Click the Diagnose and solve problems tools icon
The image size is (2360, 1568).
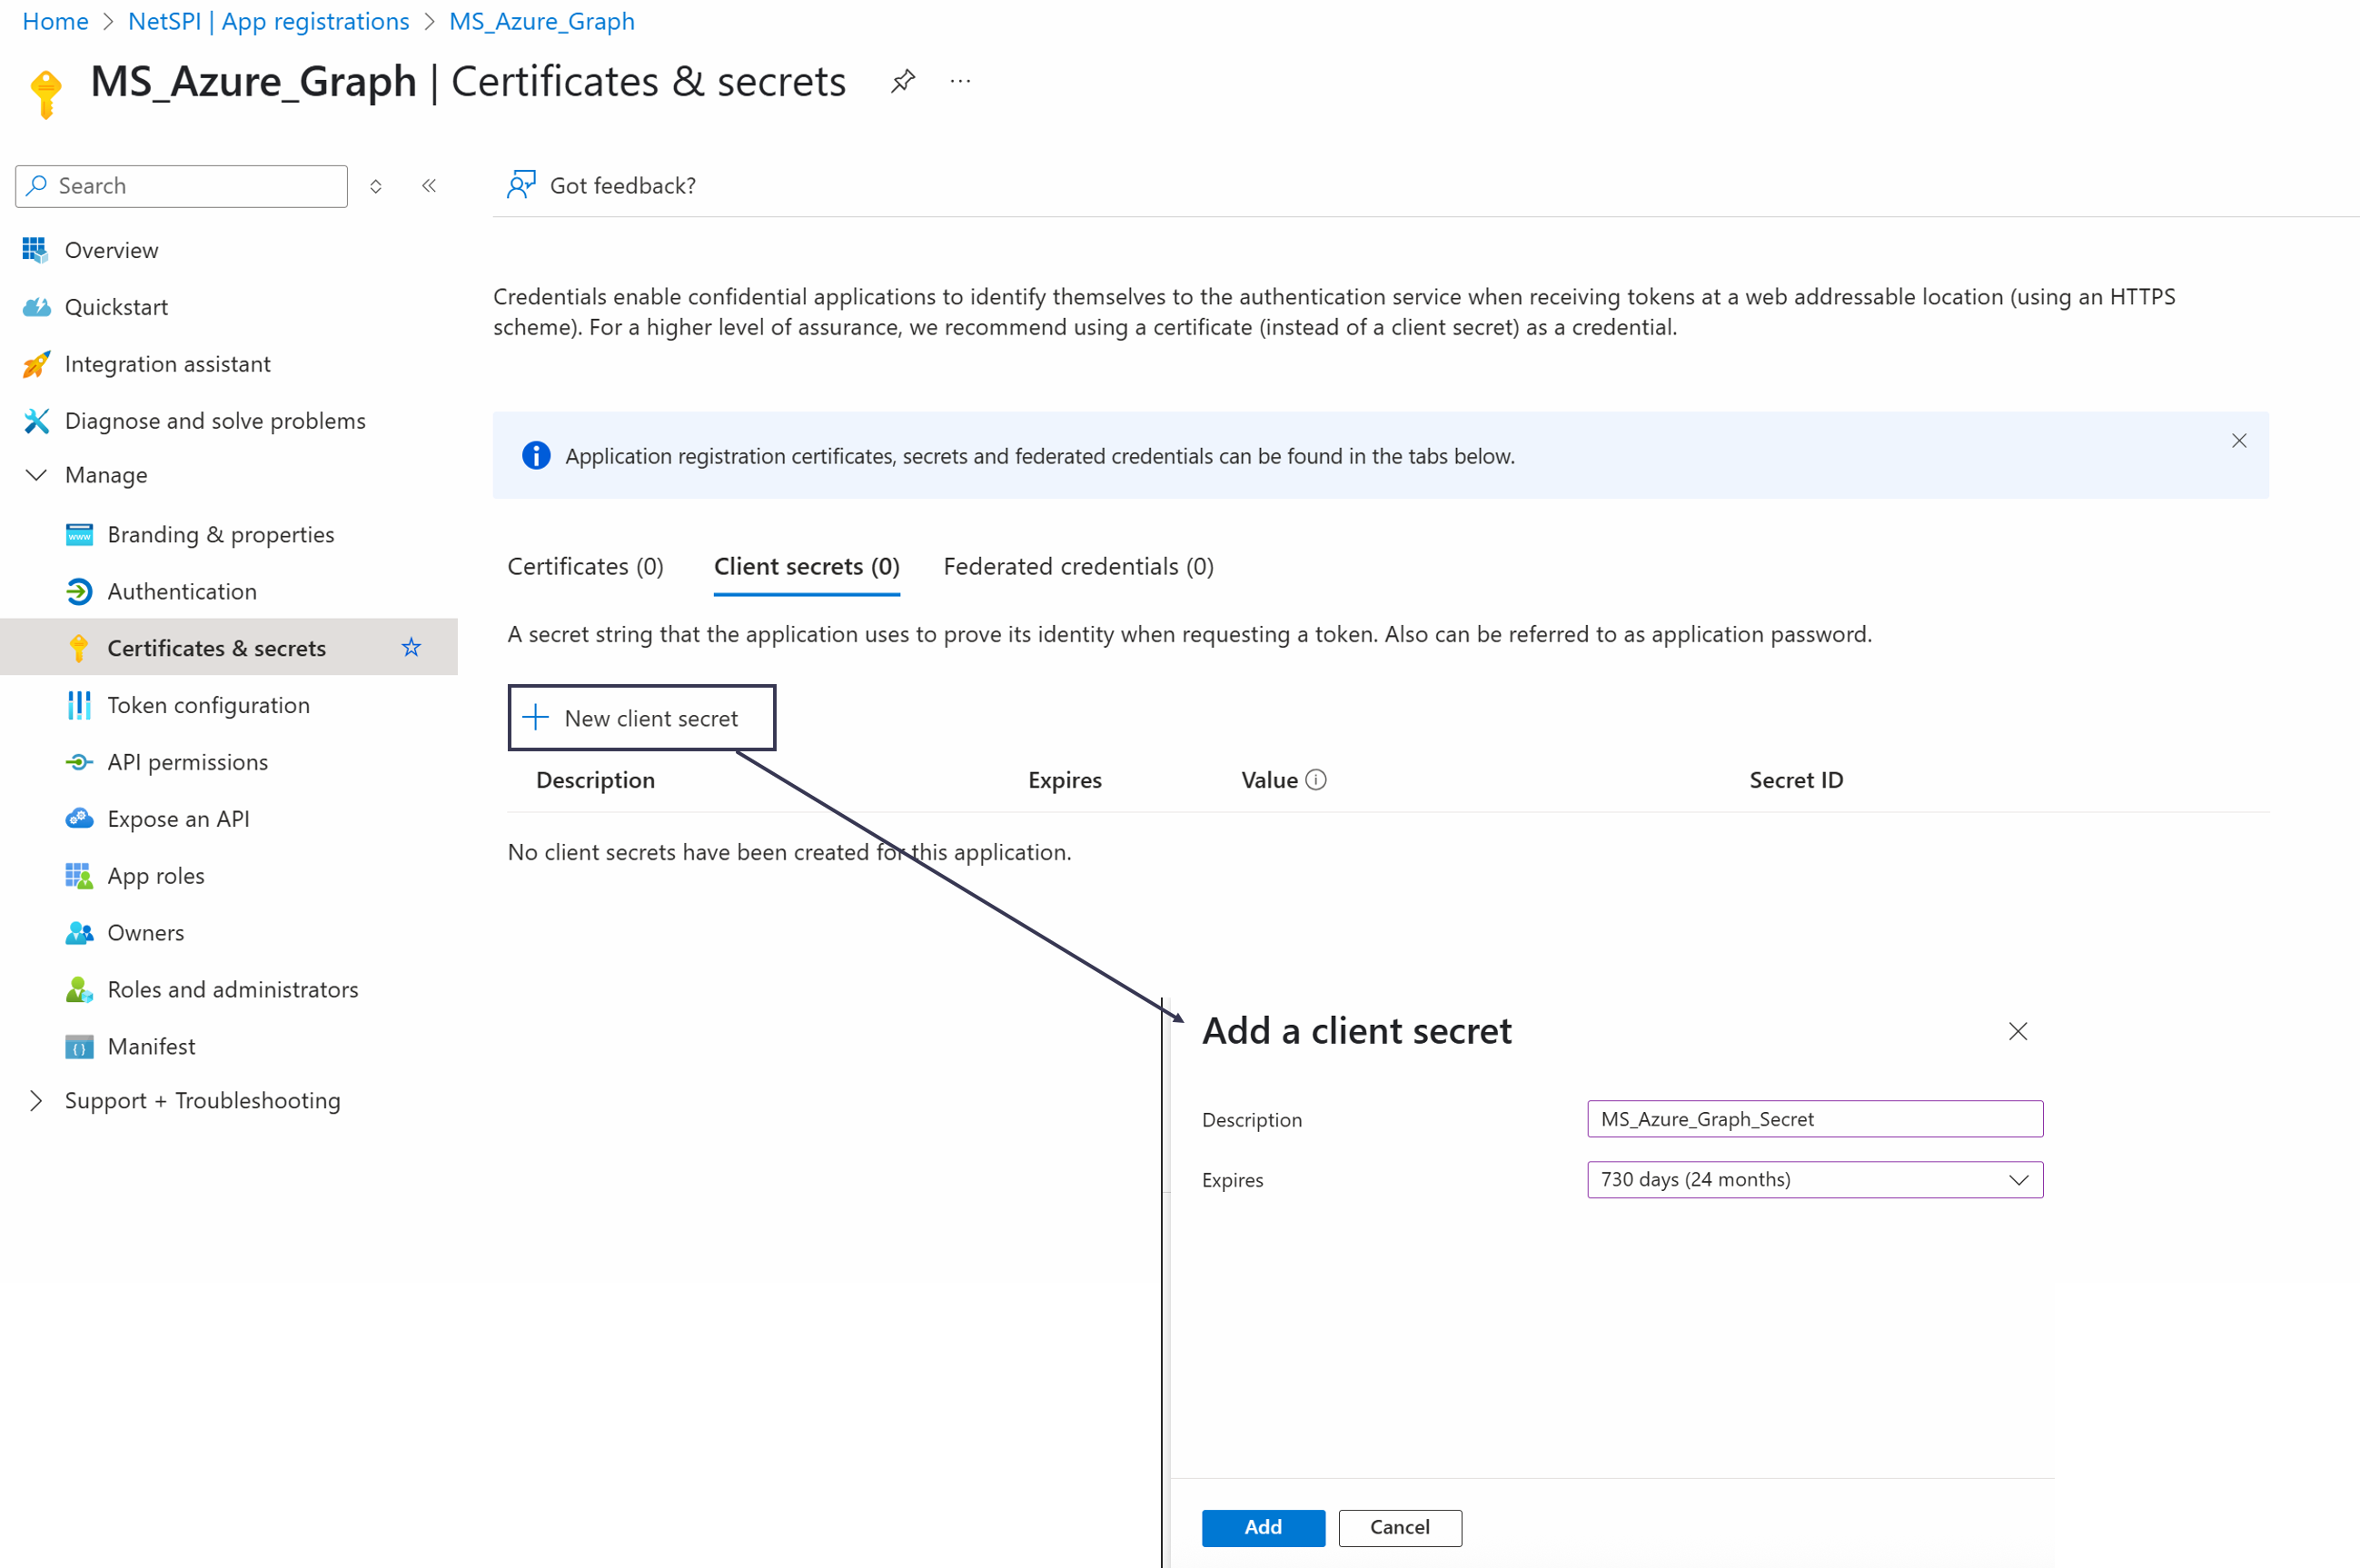click(x=36, y=421)
